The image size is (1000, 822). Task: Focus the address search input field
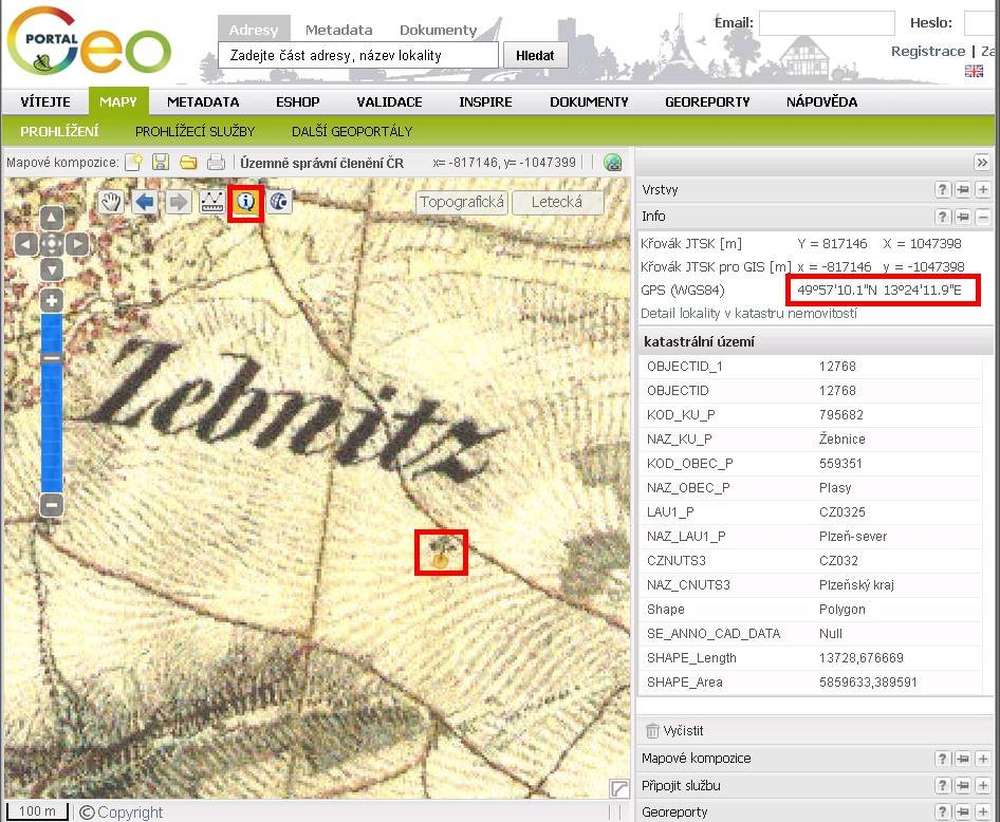358,56
